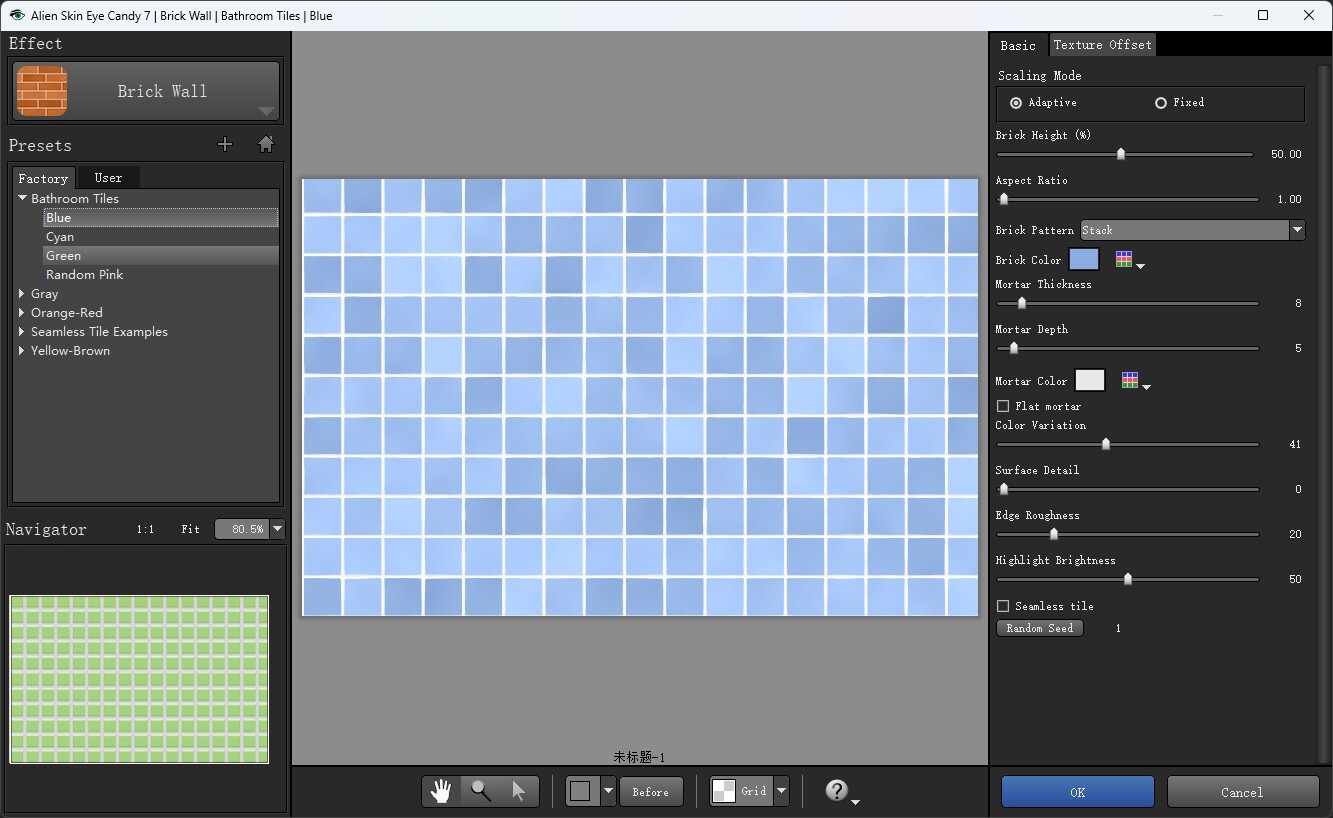This screenshot has height=818, width=1333.
Task: Select the Magnifier zoom tool
Action: coord(481,791)
